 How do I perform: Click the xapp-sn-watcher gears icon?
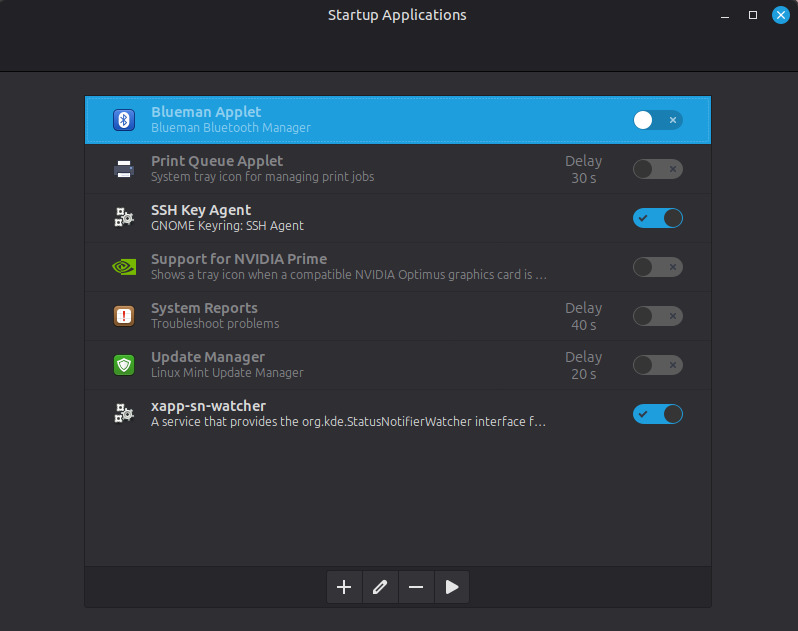124,414
